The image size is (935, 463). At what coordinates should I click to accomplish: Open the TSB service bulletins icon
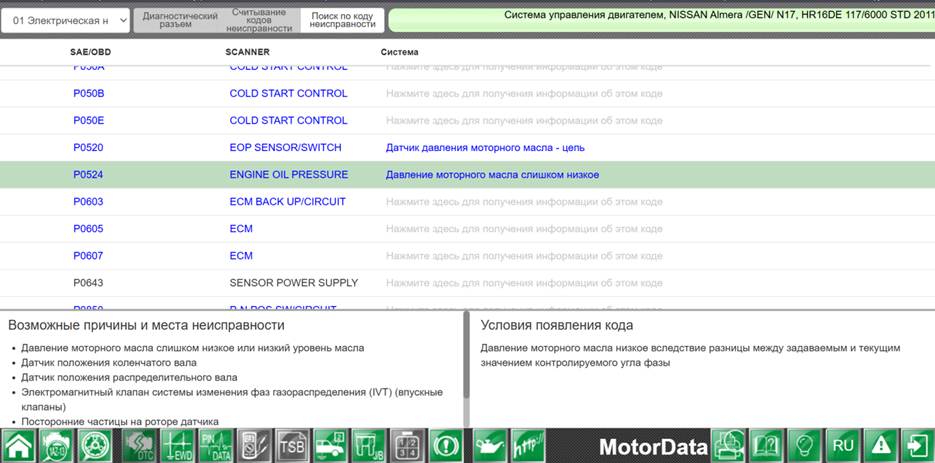coord(293,446)
